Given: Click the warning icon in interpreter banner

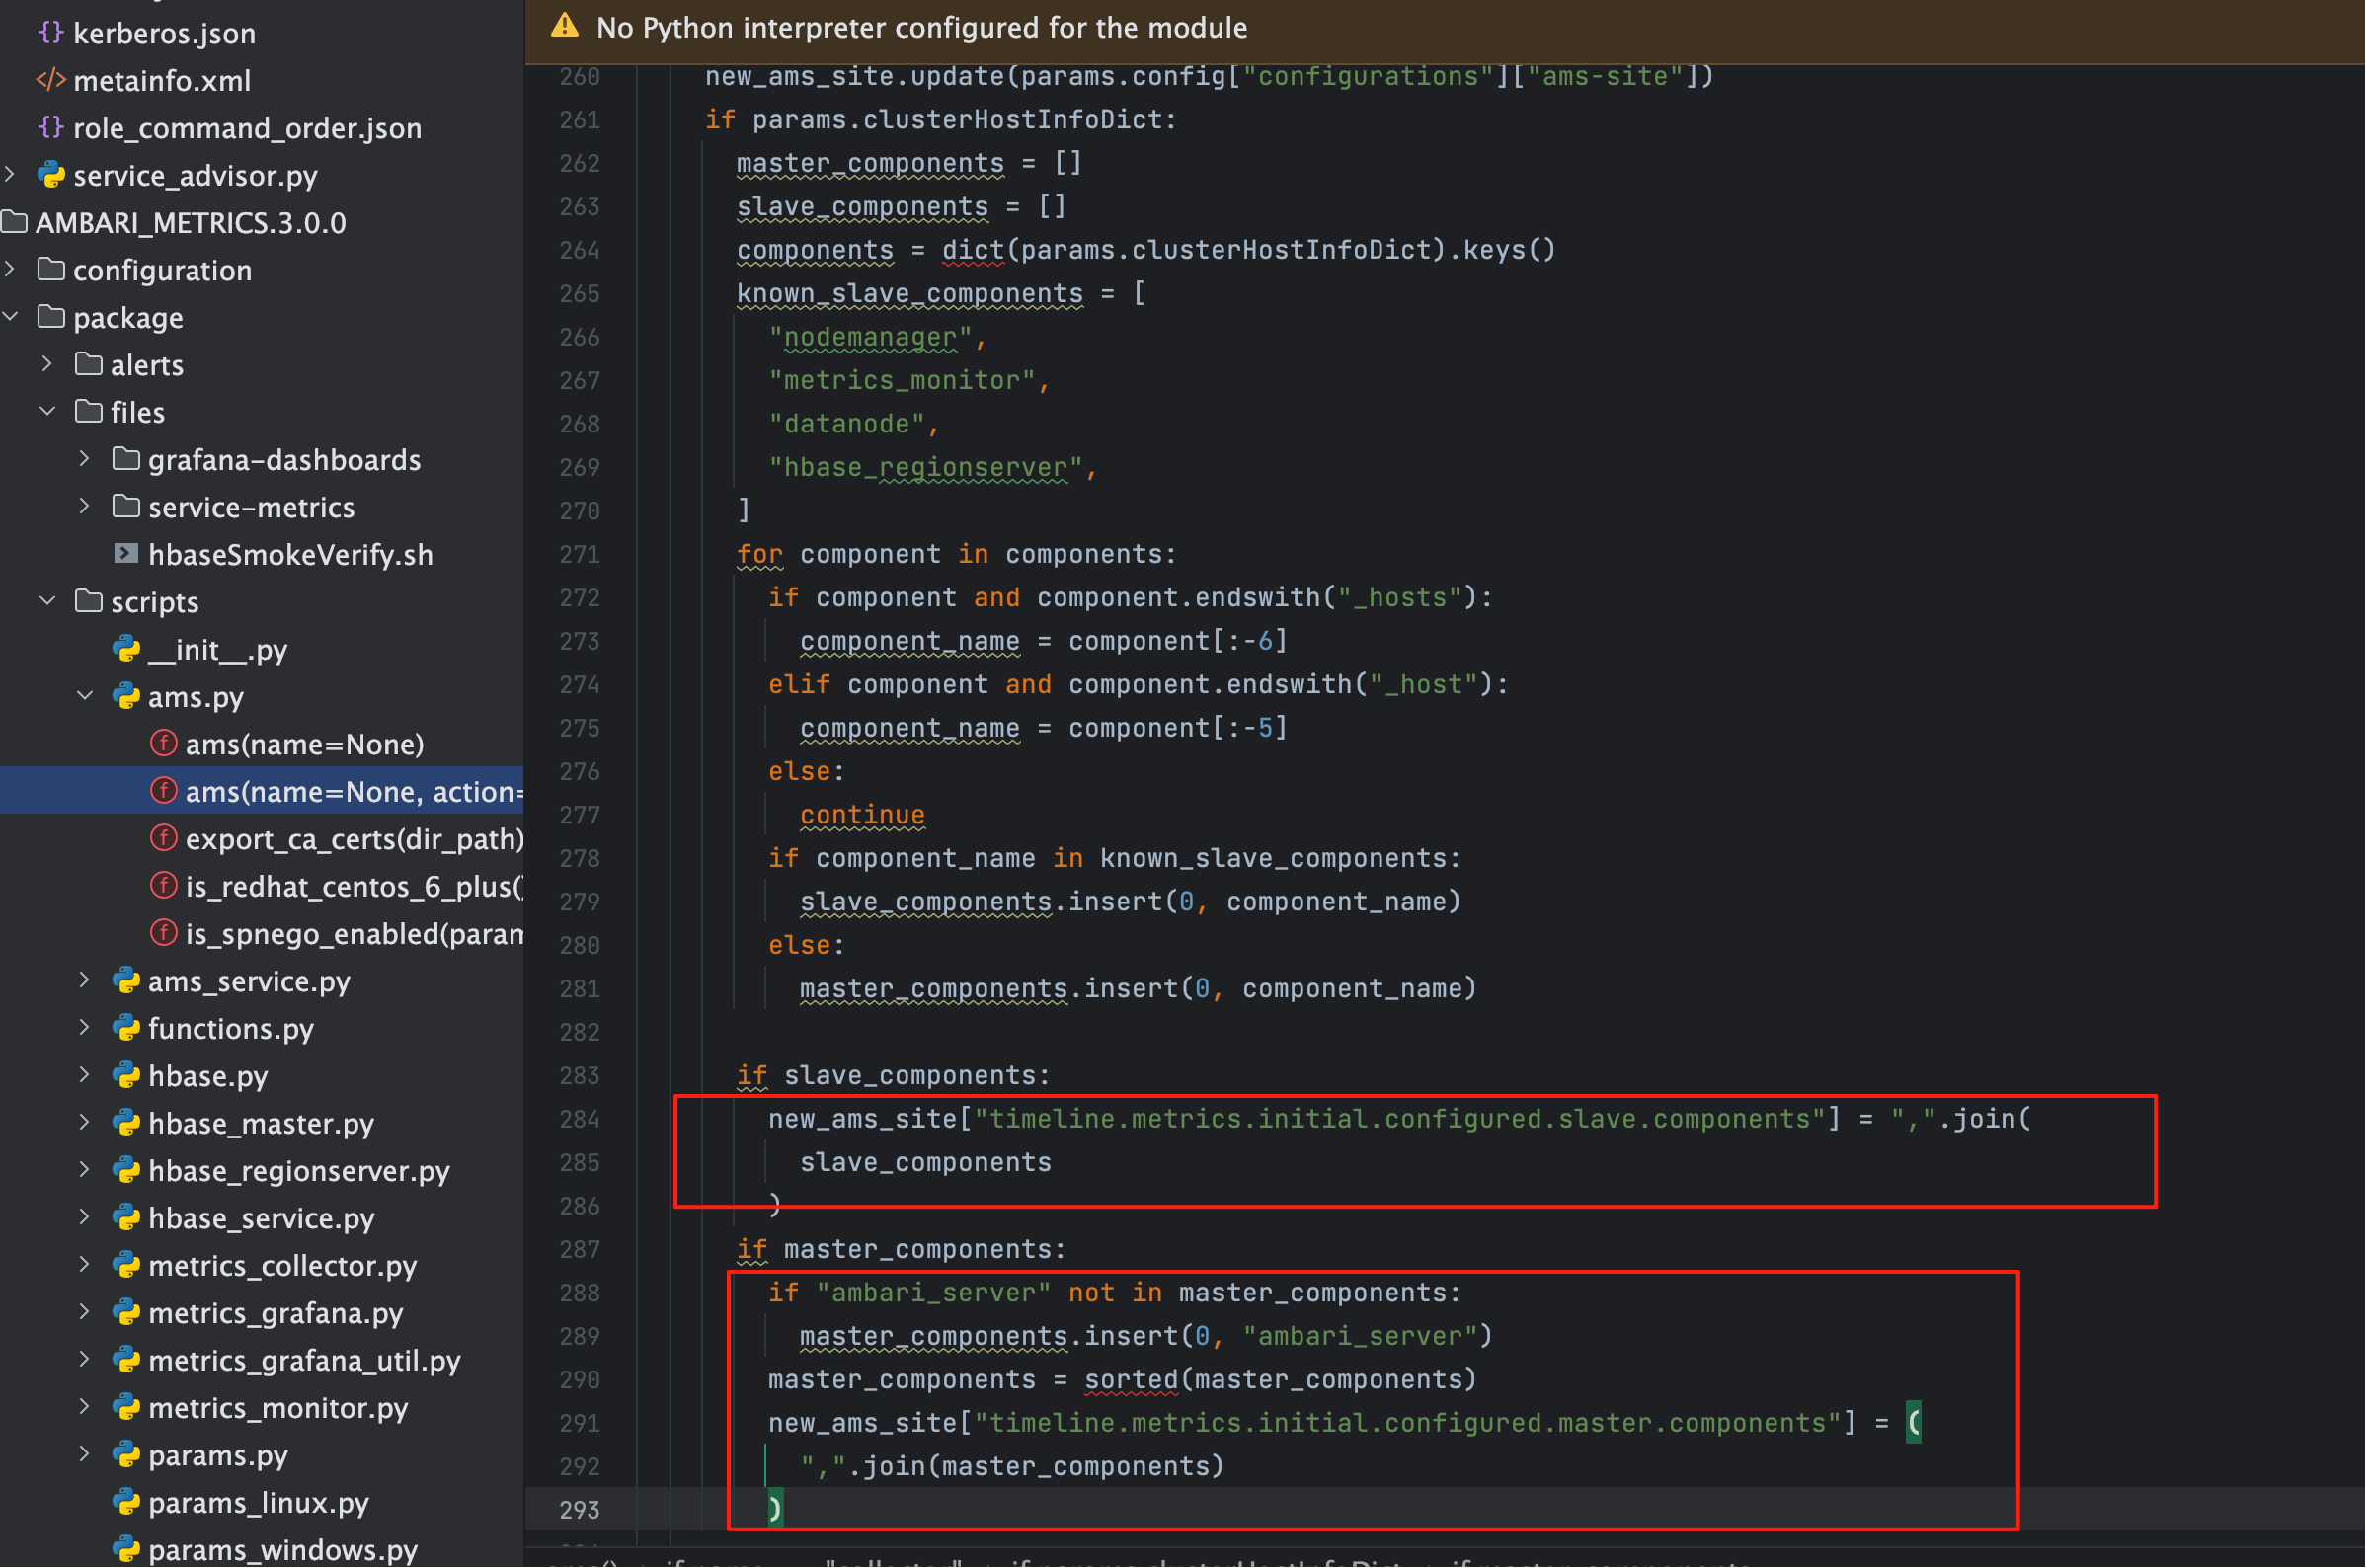Looking at the screenshot, I should coord(565,26).
